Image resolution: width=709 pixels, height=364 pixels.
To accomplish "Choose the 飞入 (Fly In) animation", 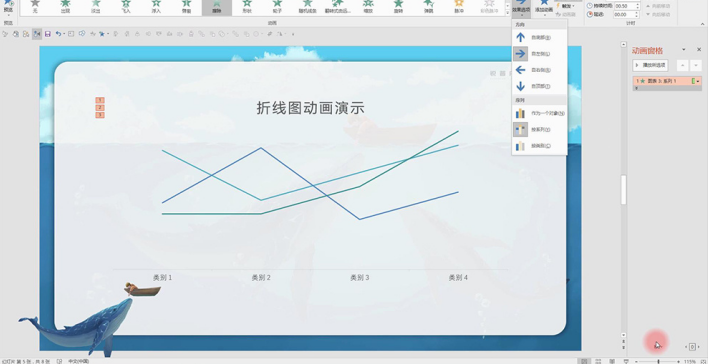I will [126, 7].
